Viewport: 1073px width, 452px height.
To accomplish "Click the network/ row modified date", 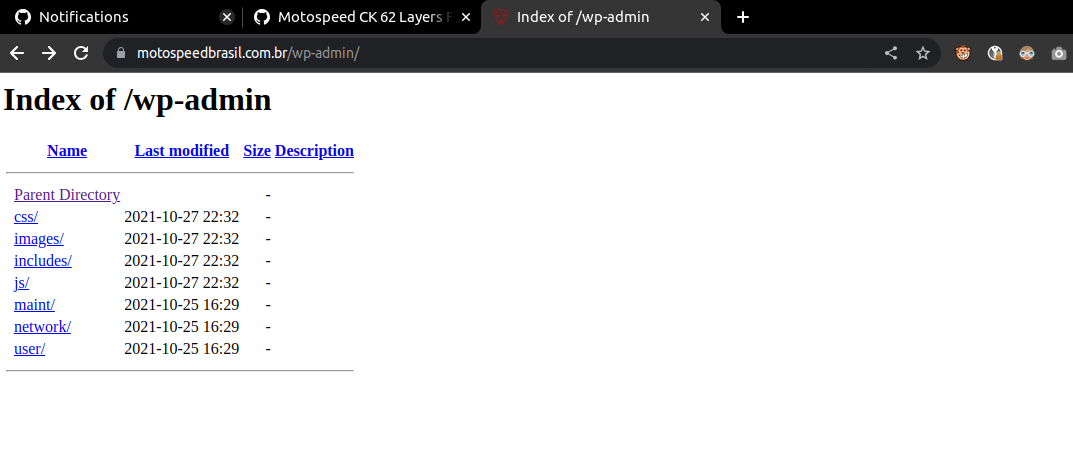I will point(181,326).
